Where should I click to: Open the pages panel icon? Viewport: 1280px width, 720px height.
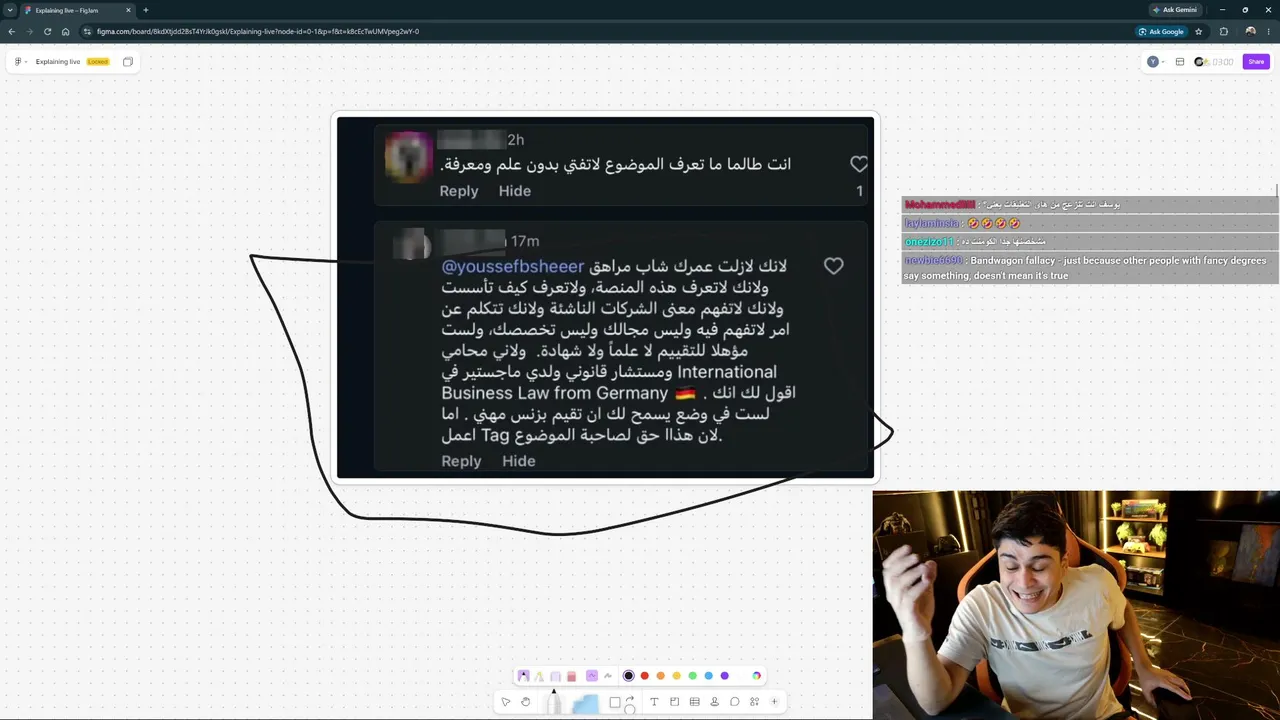[128, 62]
